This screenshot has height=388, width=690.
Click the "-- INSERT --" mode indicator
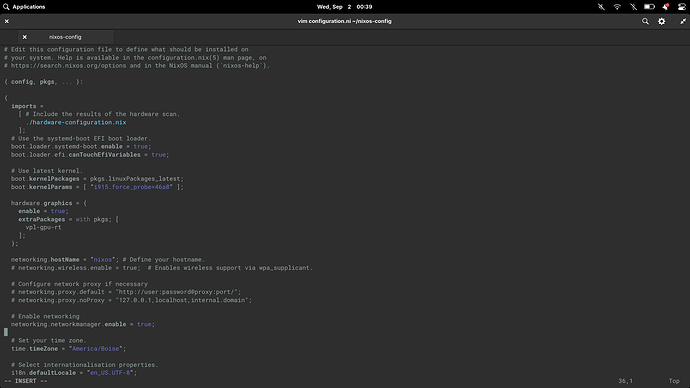click(x=26, y=381)
